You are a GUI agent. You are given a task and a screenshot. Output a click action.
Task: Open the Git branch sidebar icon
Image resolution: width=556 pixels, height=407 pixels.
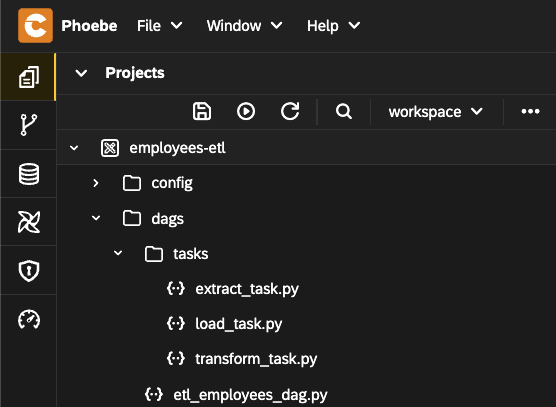coord(29,125)
